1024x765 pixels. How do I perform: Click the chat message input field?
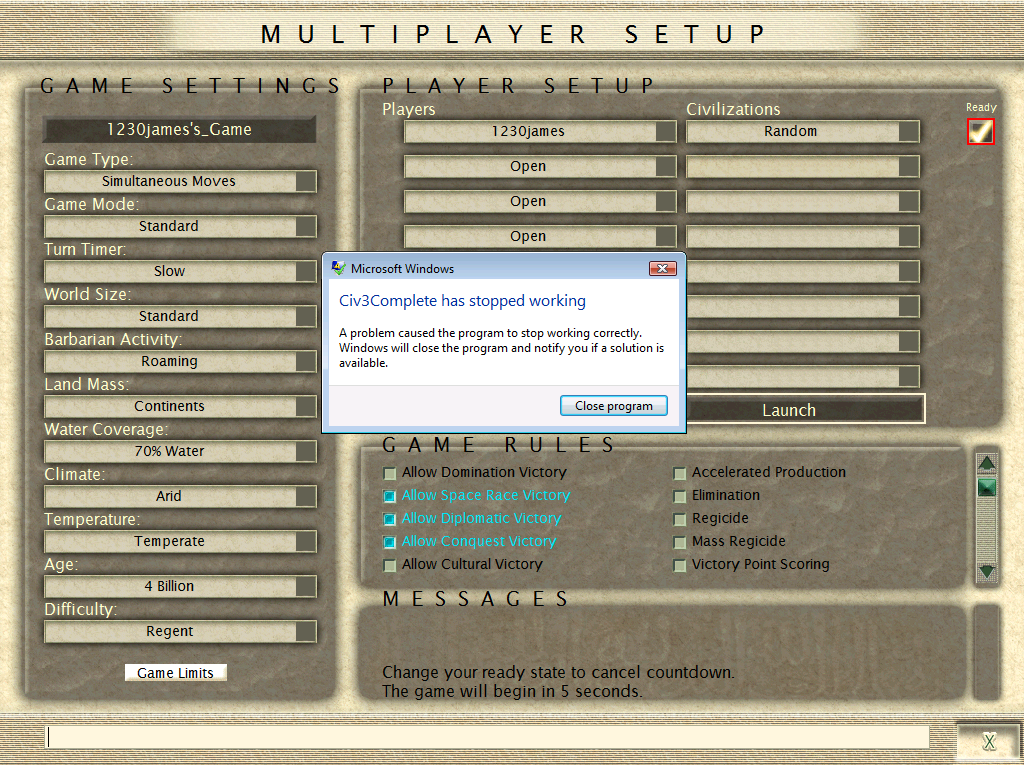pyautogui.click(x=488, y=737)
